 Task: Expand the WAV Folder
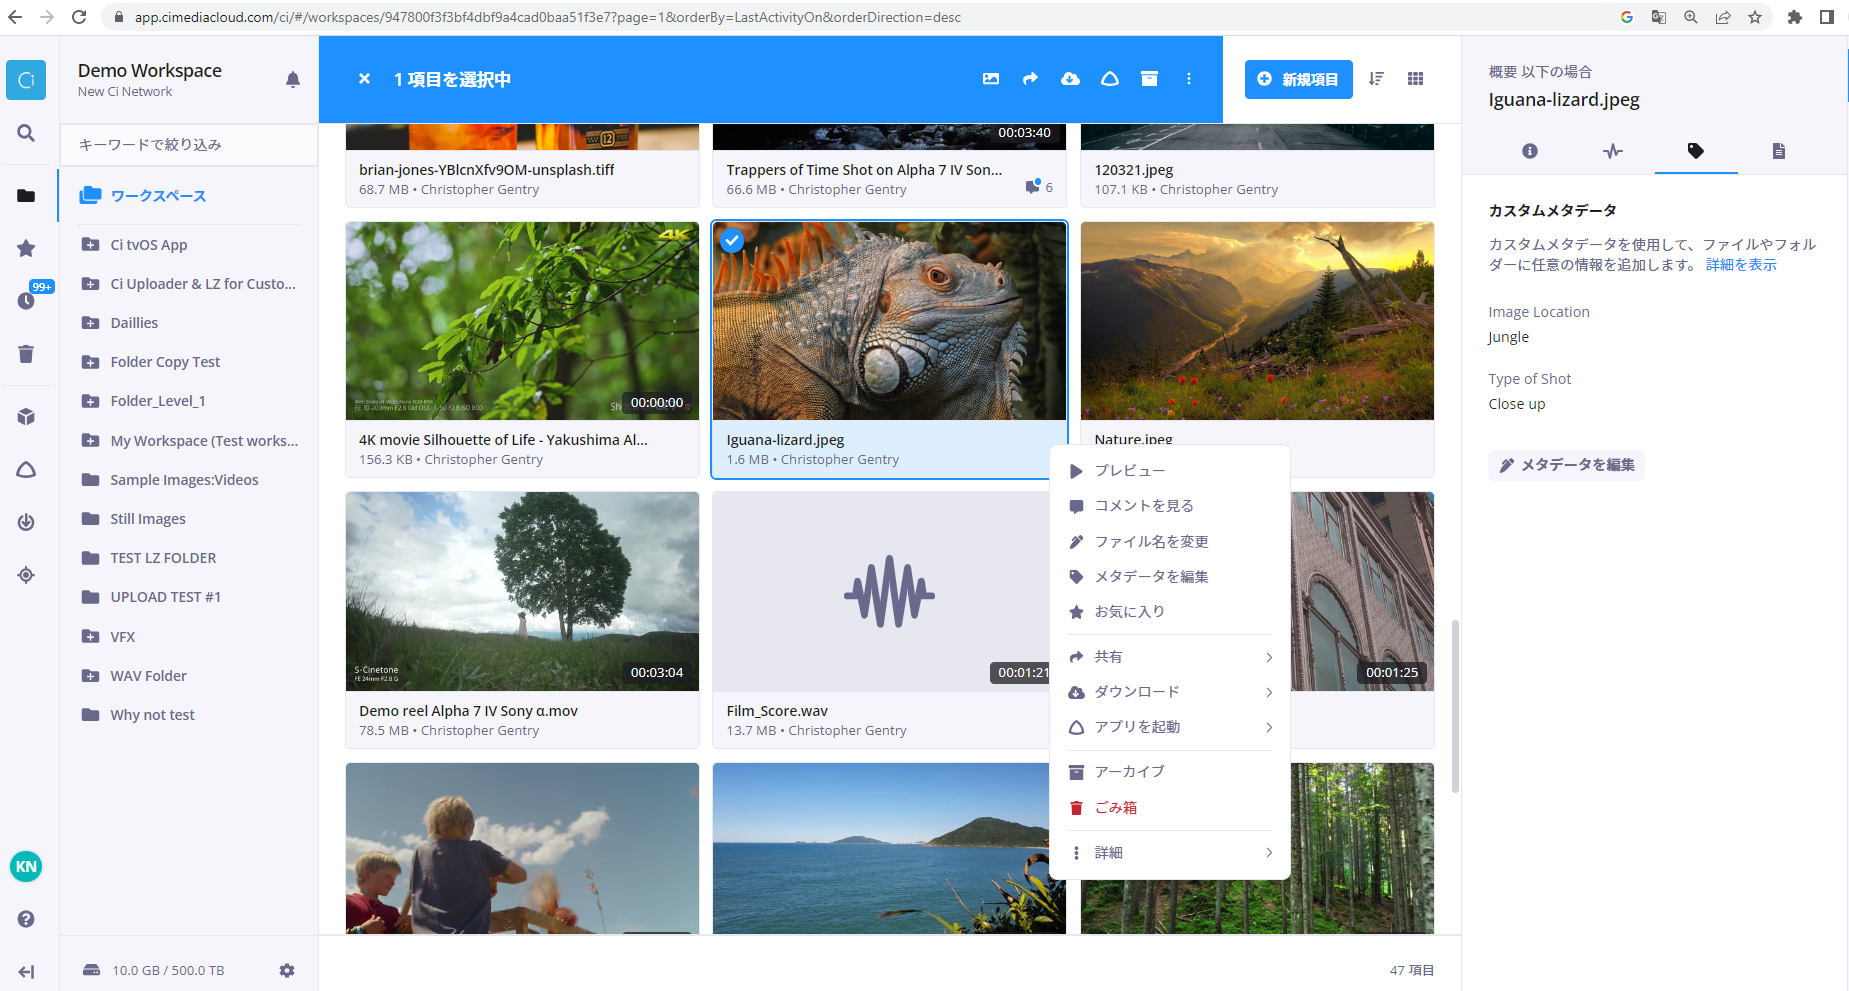tap(90, 676)
